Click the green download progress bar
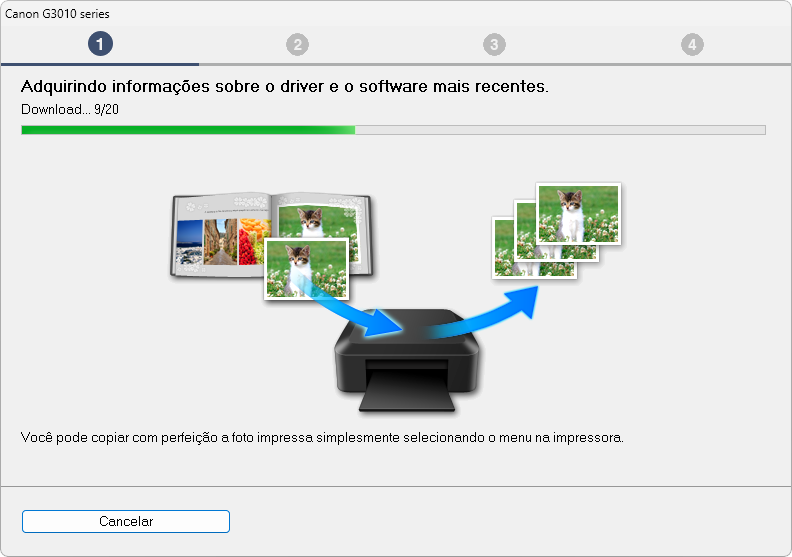The width and height of the screenshot is (792, 557). tap(393, 130)
